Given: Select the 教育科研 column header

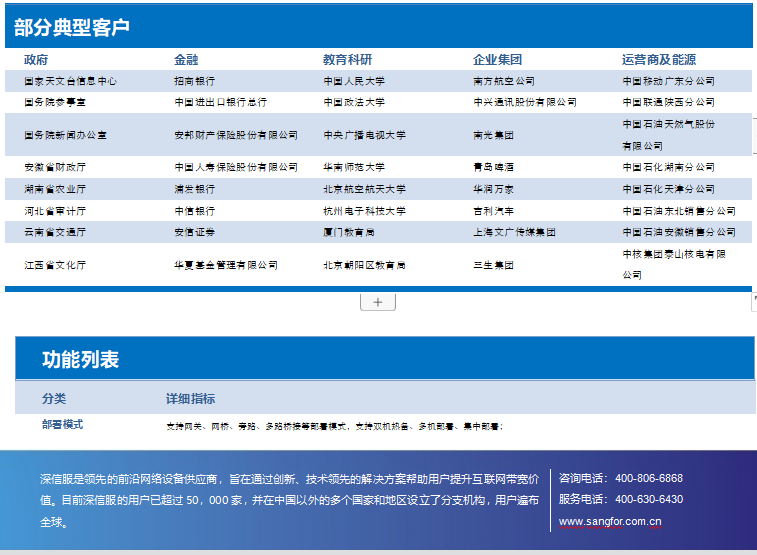Looking at the screenshot, I should tap(348, 60).
